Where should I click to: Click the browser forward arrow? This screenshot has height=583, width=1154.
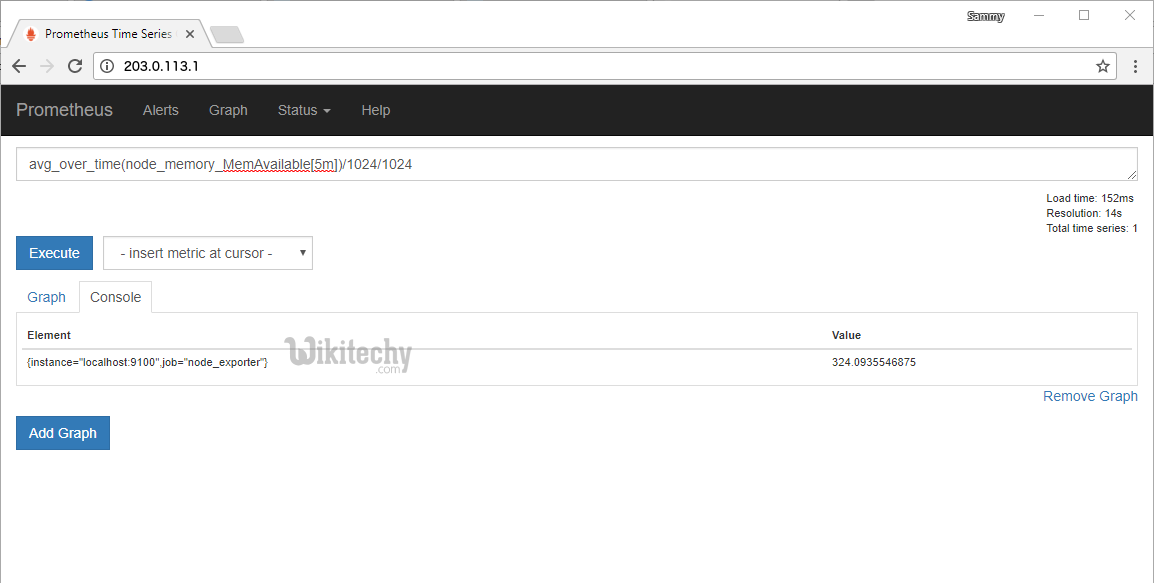point(47,66)
